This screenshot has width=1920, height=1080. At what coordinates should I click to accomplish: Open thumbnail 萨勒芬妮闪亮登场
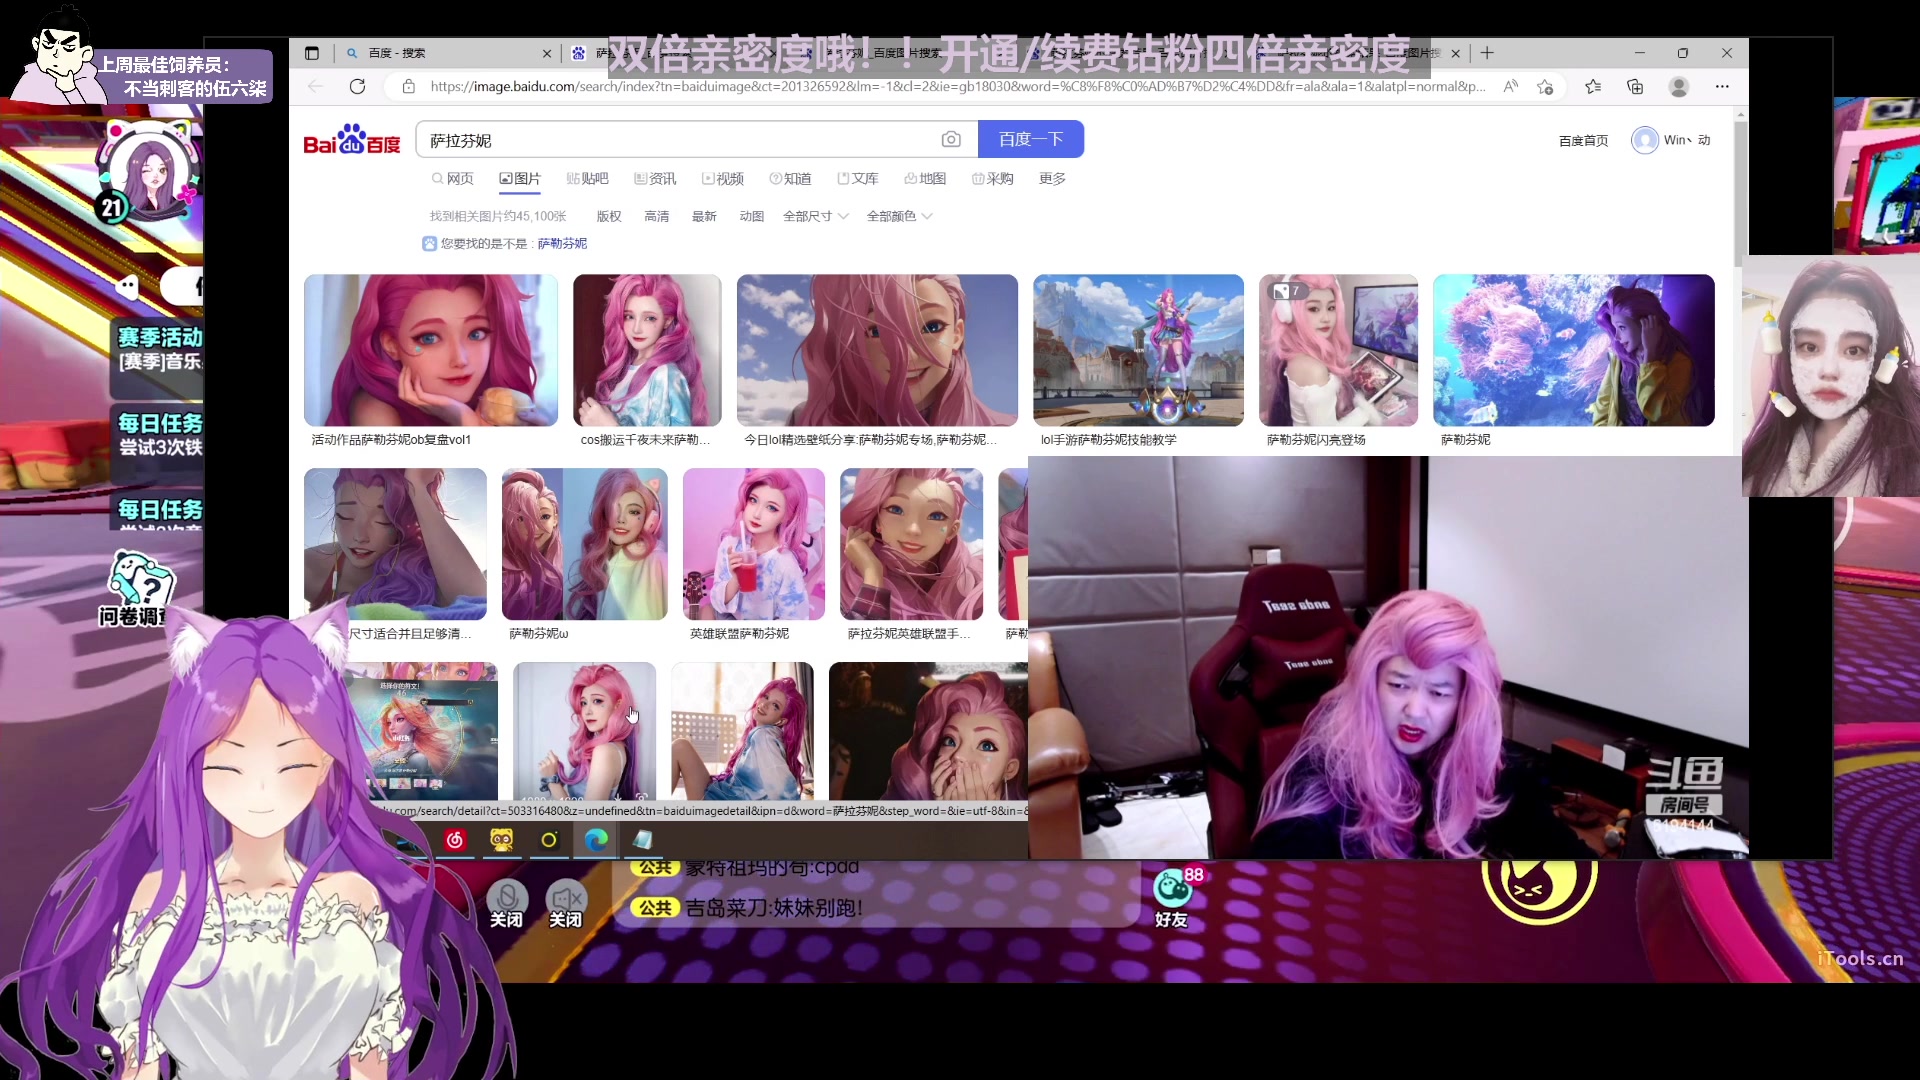pyautogui.click(x=1338, y=350)
